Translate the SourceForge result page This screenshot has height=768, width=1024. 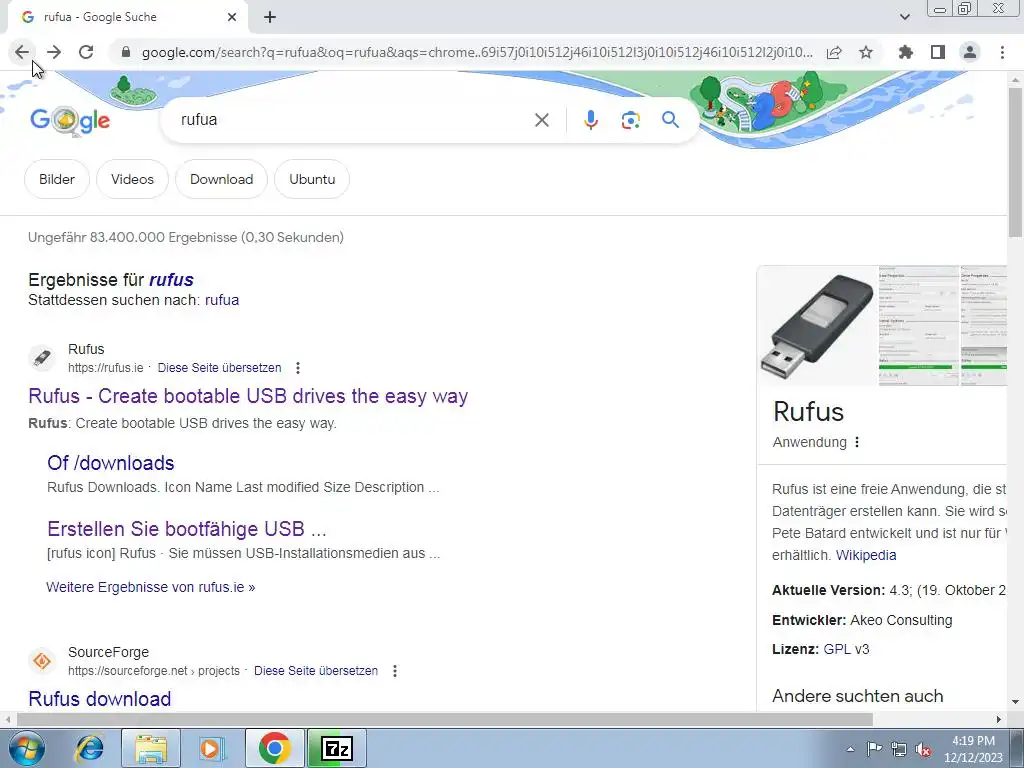pos(316,671)
